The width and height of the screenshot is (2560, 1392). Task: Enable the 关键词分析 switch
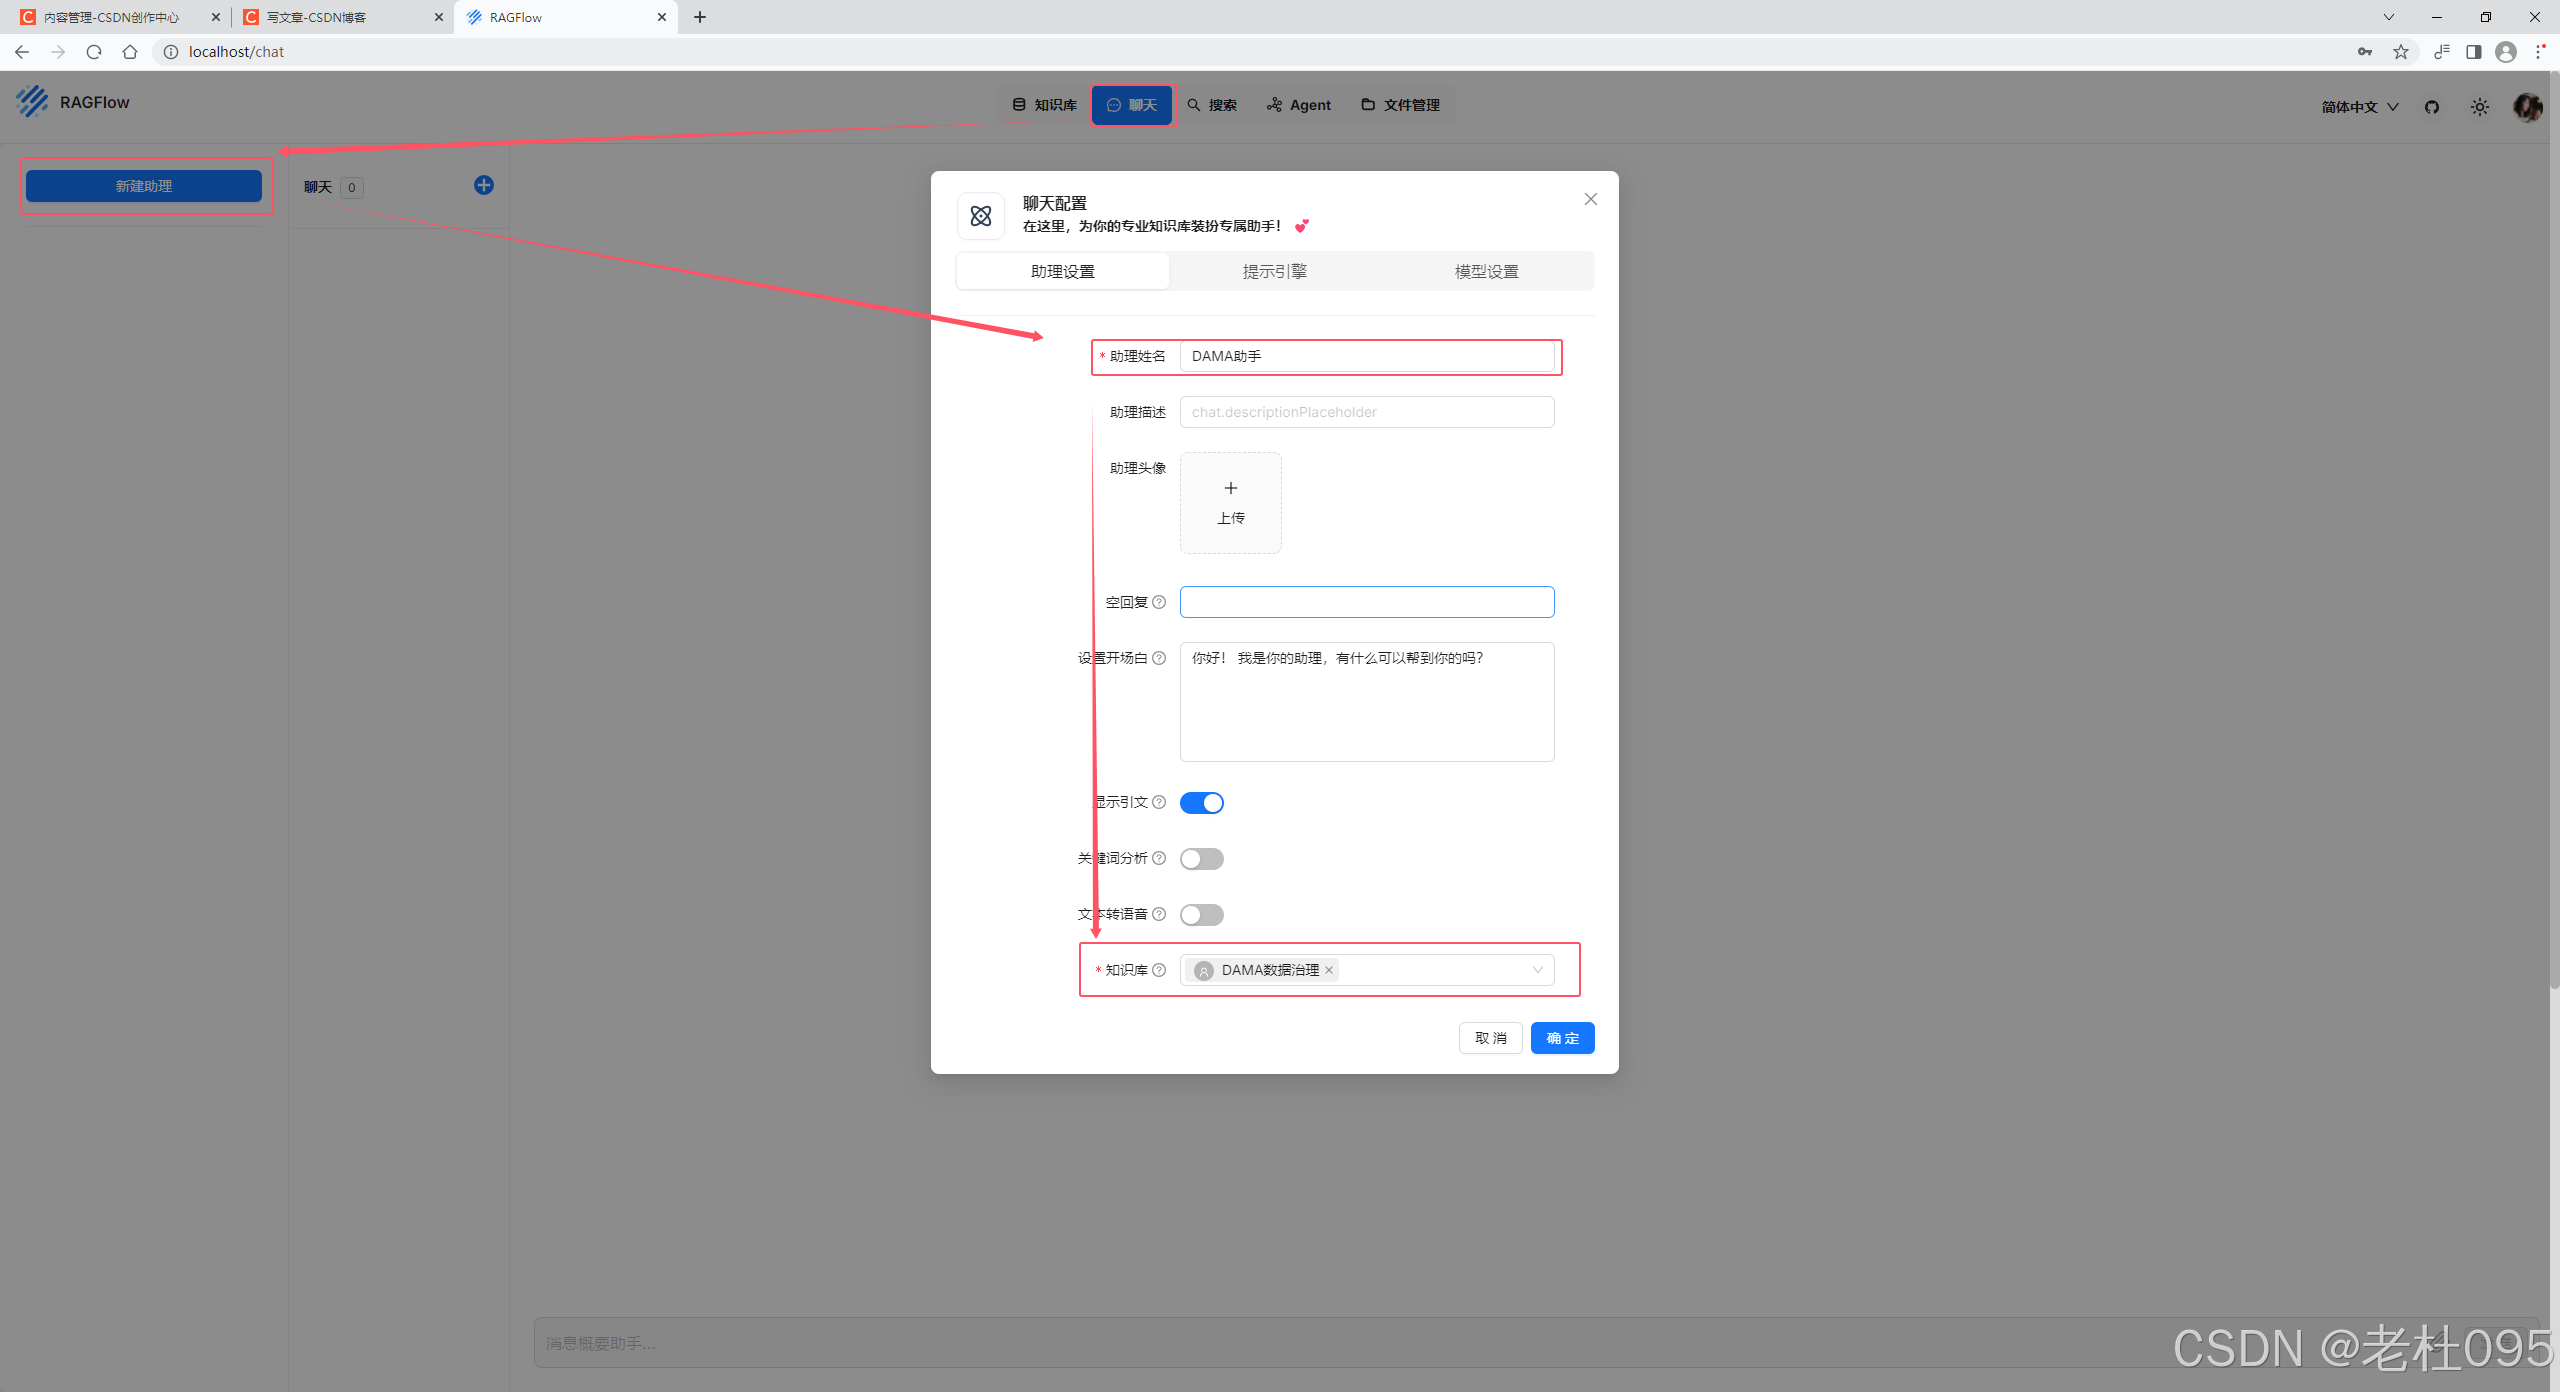coord(1201,859)
